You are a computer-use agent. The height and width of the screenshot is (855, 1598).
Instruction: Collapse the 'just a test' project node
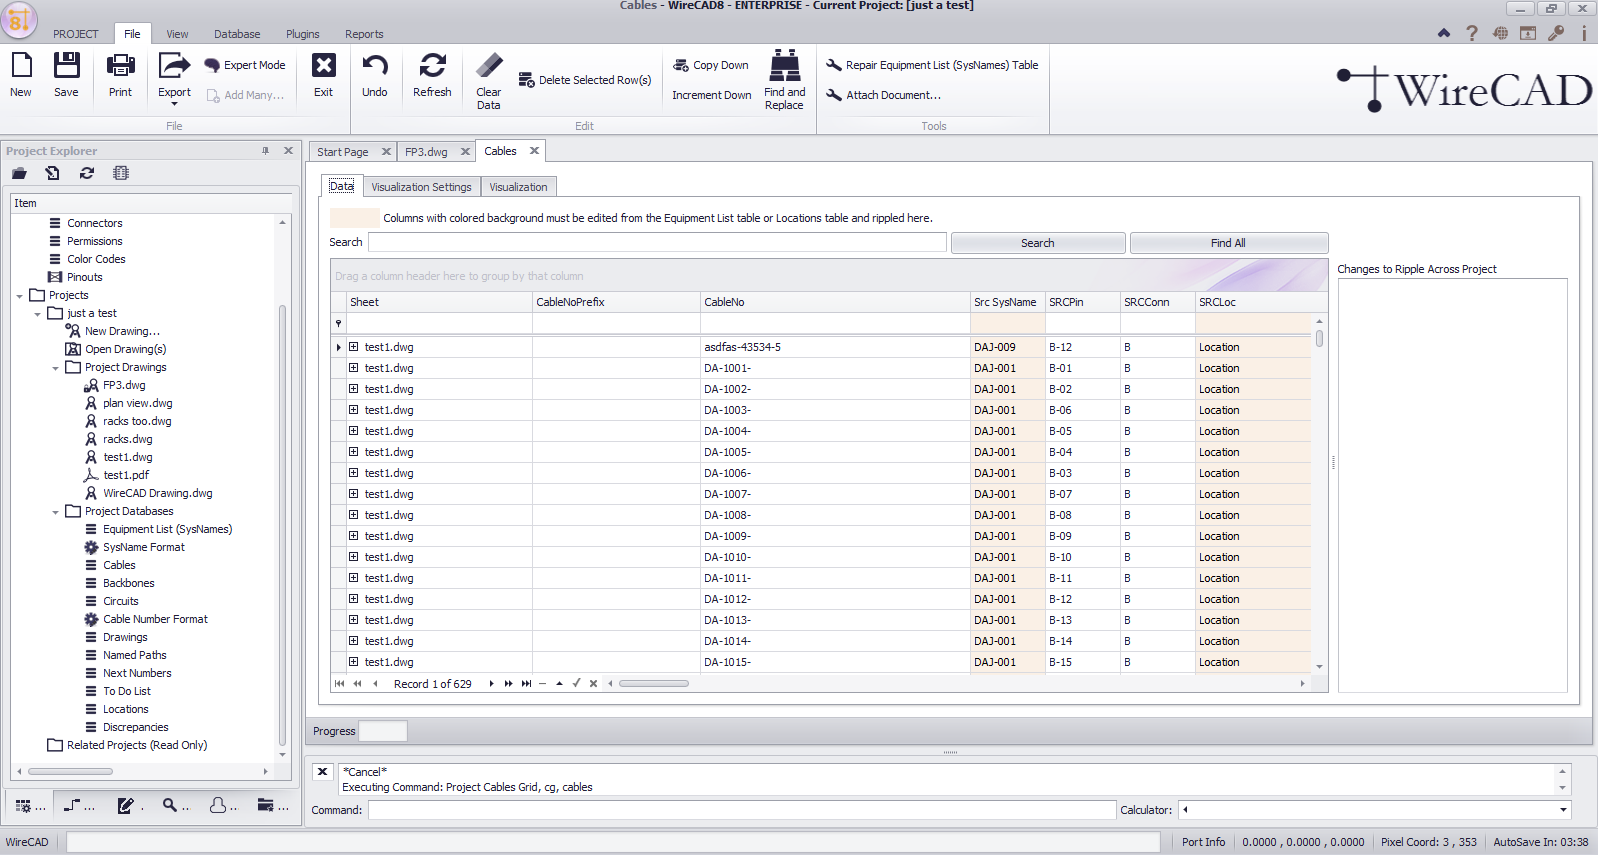coord(37,314)
